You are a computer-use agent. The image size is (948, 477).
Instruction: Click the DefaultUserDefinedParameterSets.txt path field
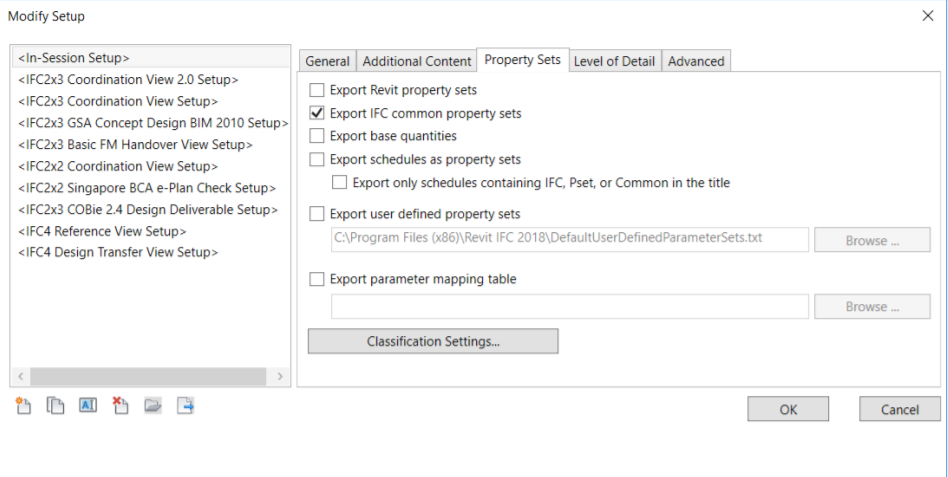(x=570, y=239)
